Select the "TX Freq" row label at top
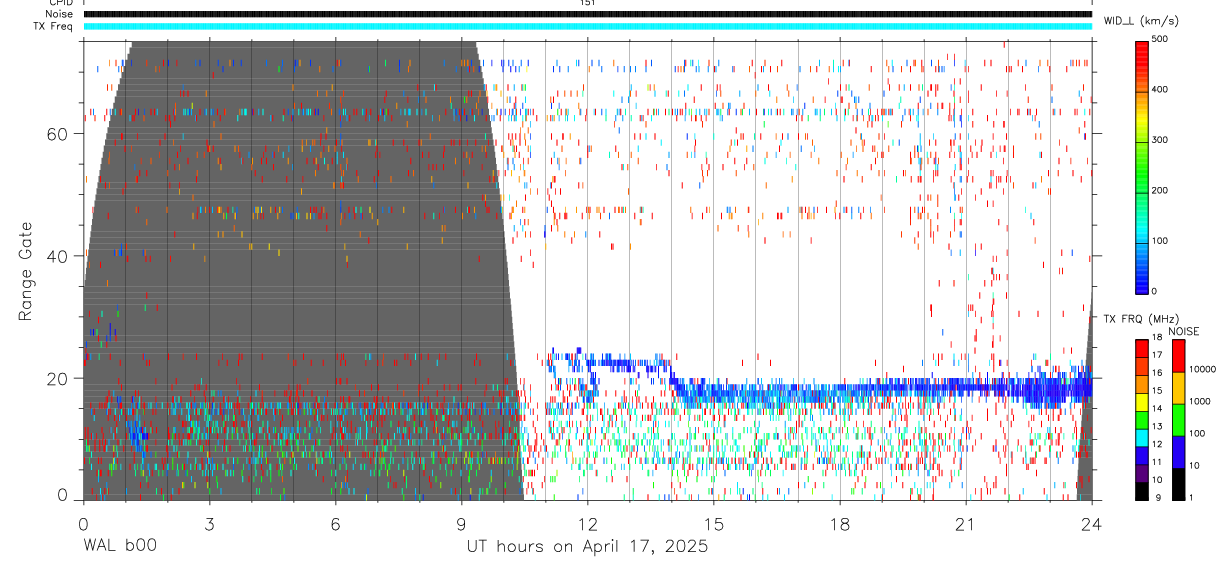This screenshot has height=567, width=1228. coord(54,26)
